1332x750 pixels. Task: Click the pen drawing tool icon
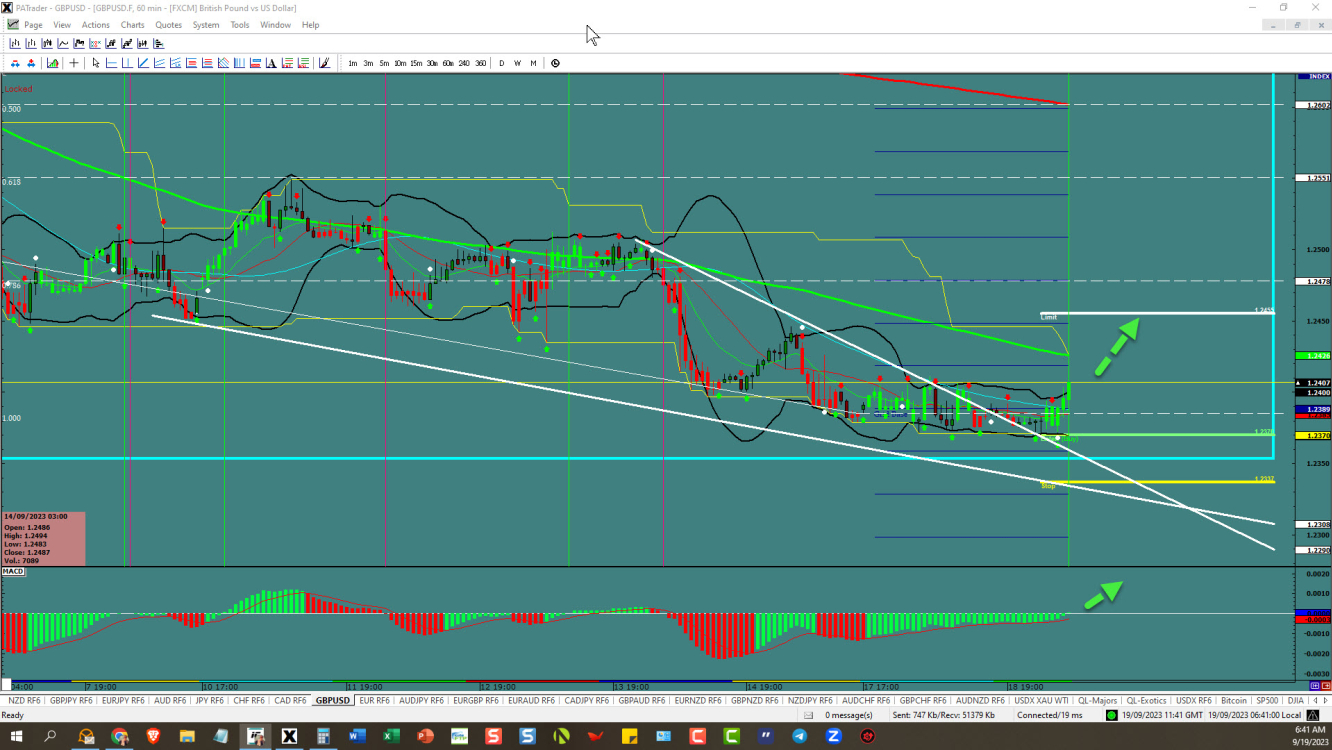point(324,63)
